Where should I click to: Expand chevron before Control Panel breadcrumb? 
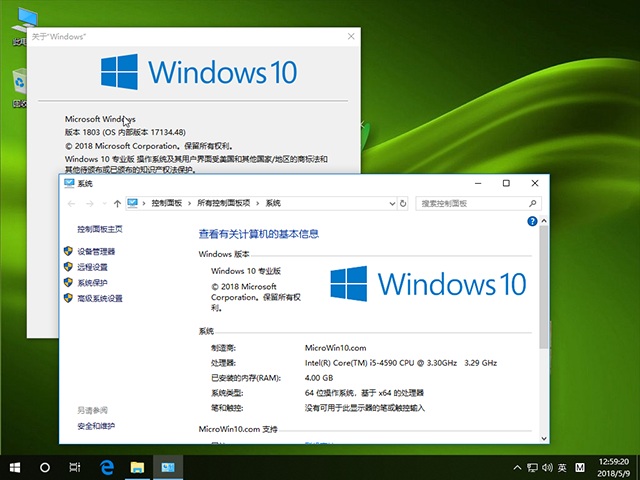coord(144,203)
